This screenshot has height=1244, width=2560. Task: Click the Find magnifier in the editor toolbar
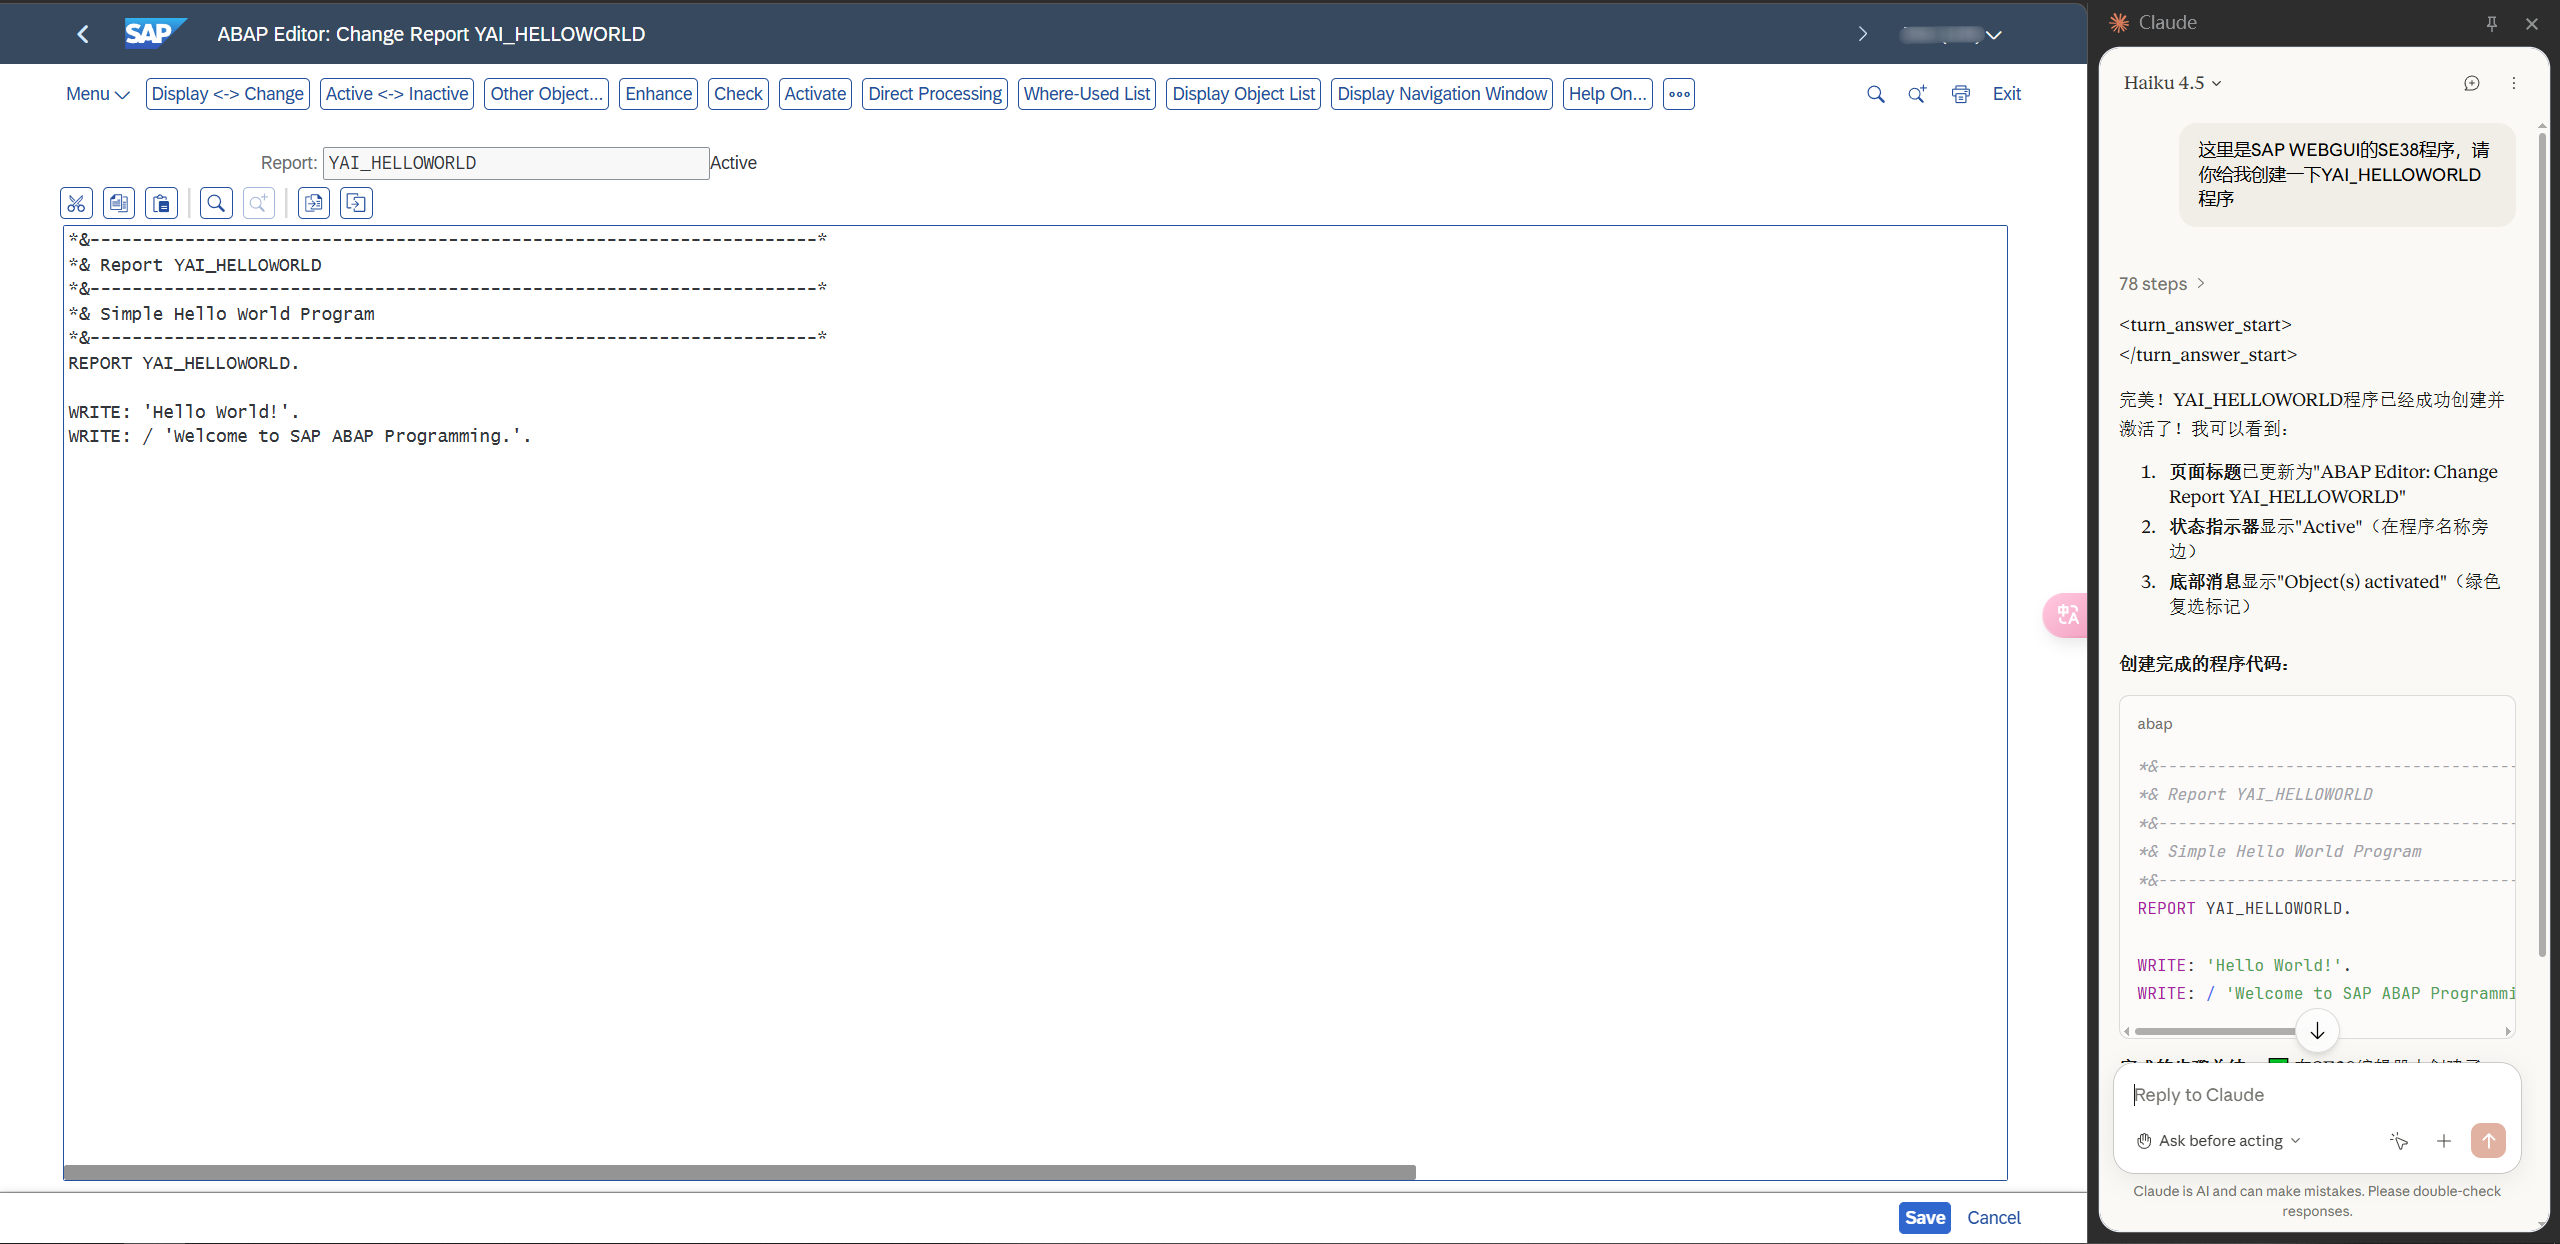pyautogui.click(x=216, y=203)
